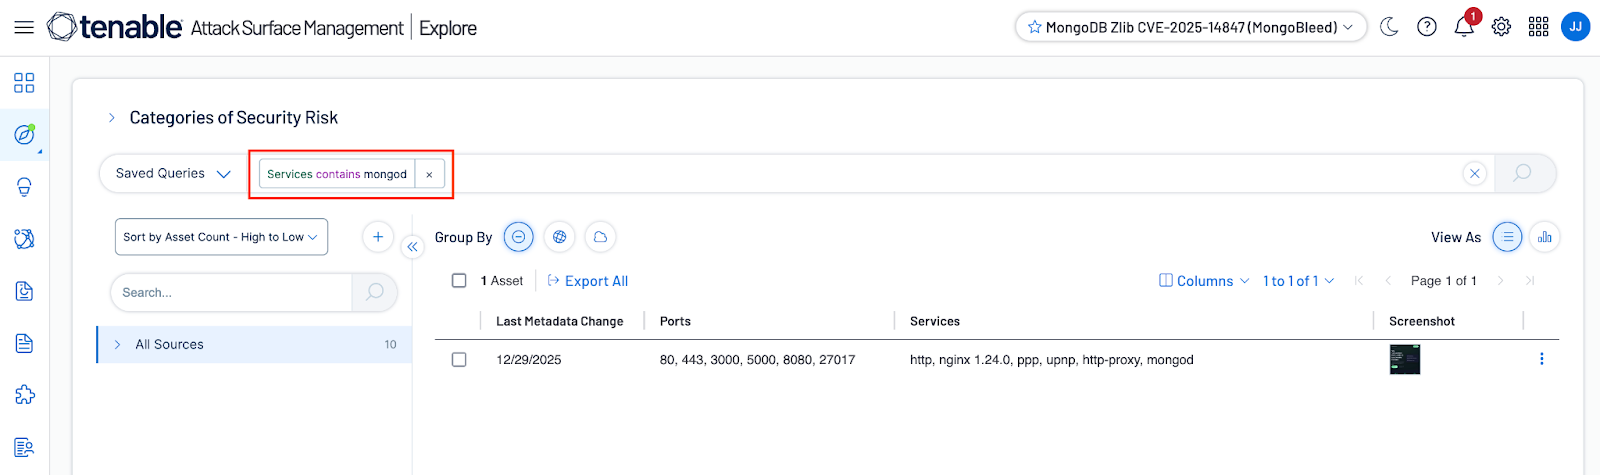Open the settings gear
Viewport: 1600px width, 475px height.
coord(1501,27)
